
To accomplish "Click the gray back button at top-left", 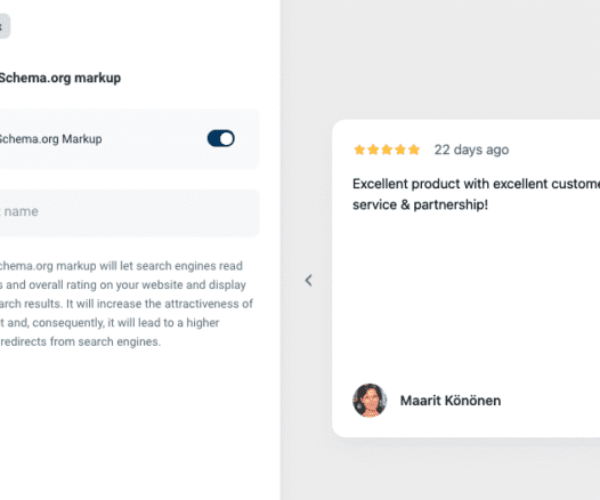I will click(3, 26).
